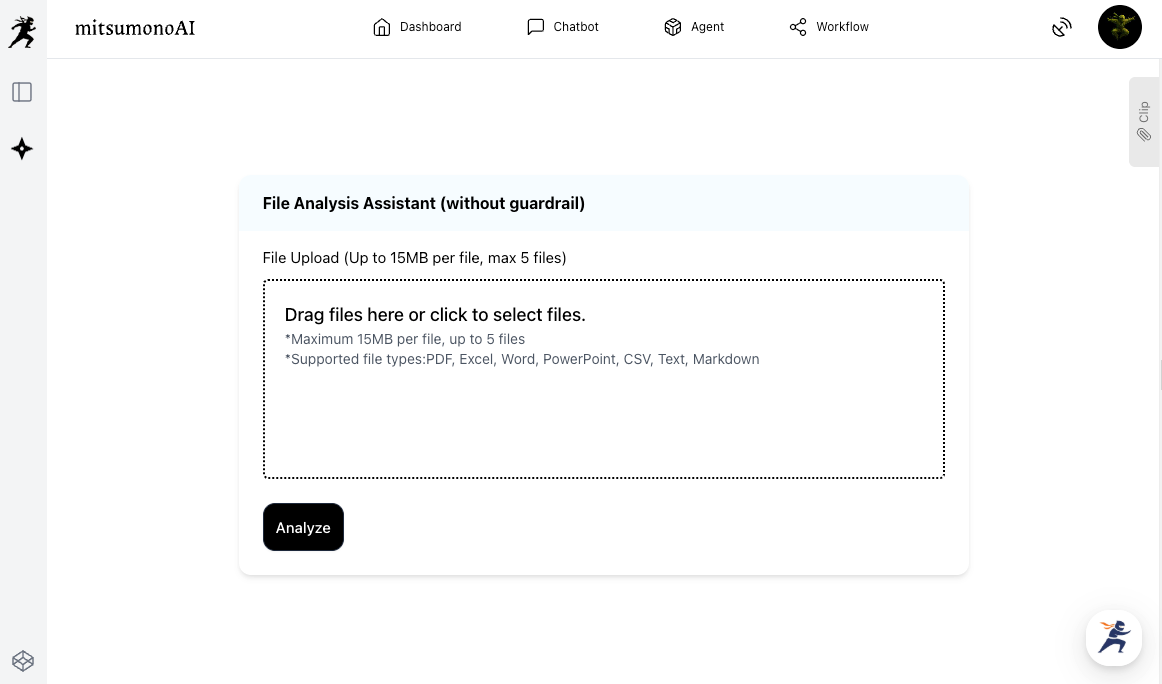Viewport: 1162px width, 684px height.
Task: Click the paperclip icon on the Clip tab
Action: coord(1144,135)
